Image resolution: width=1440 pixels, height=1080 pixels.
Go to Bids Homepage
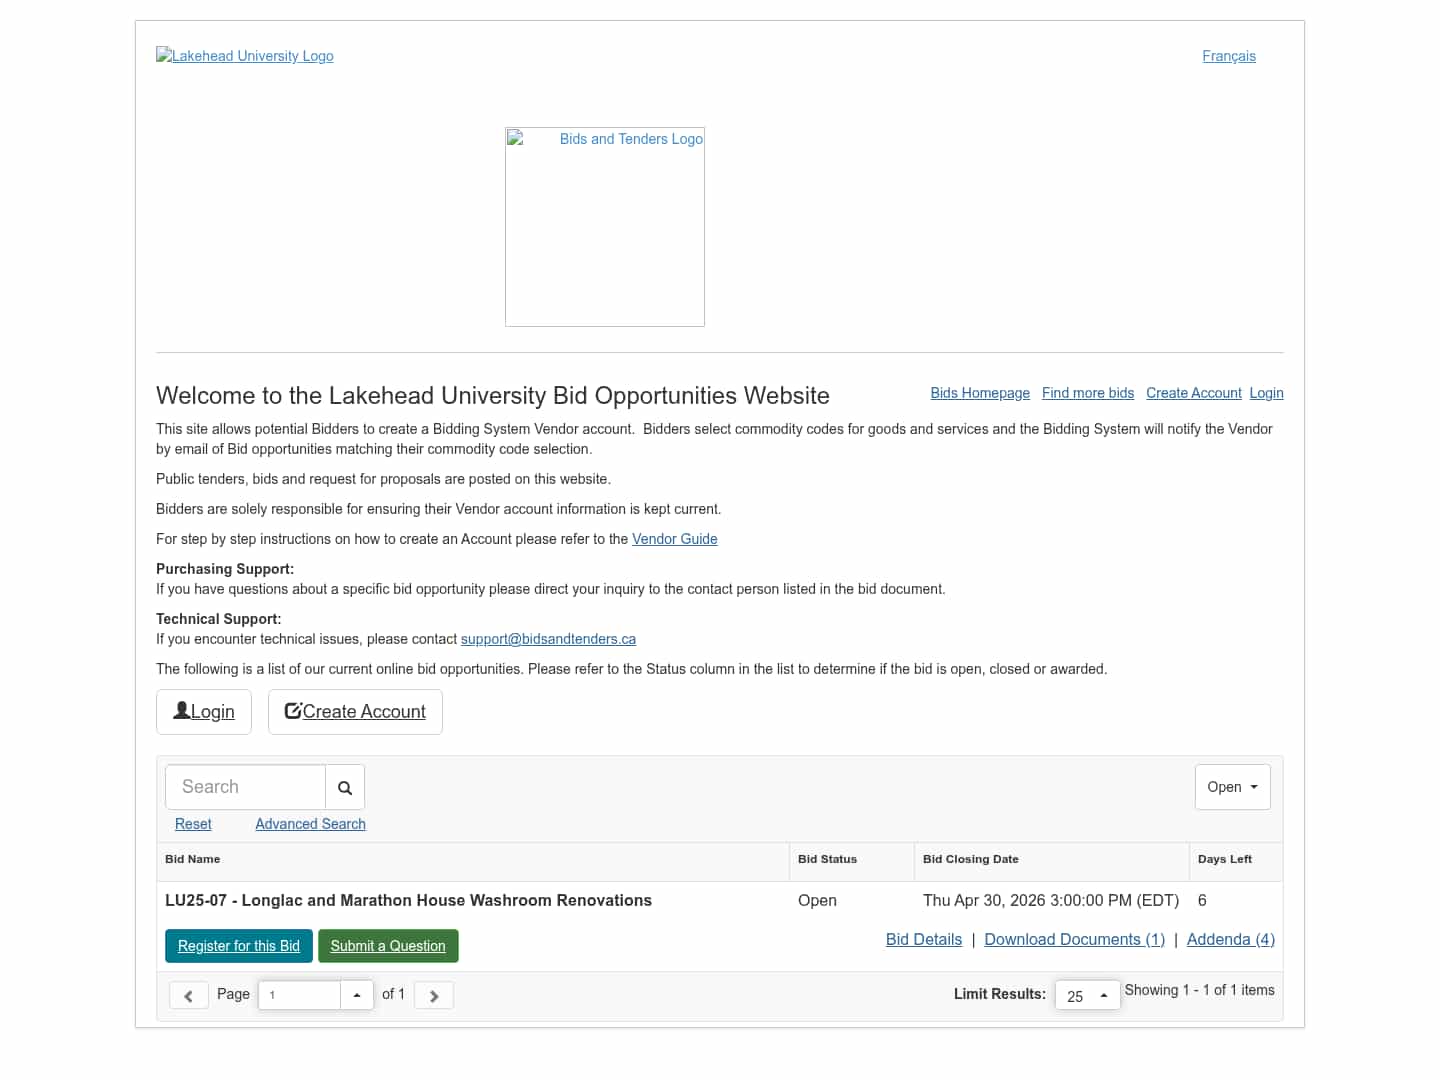980,393
